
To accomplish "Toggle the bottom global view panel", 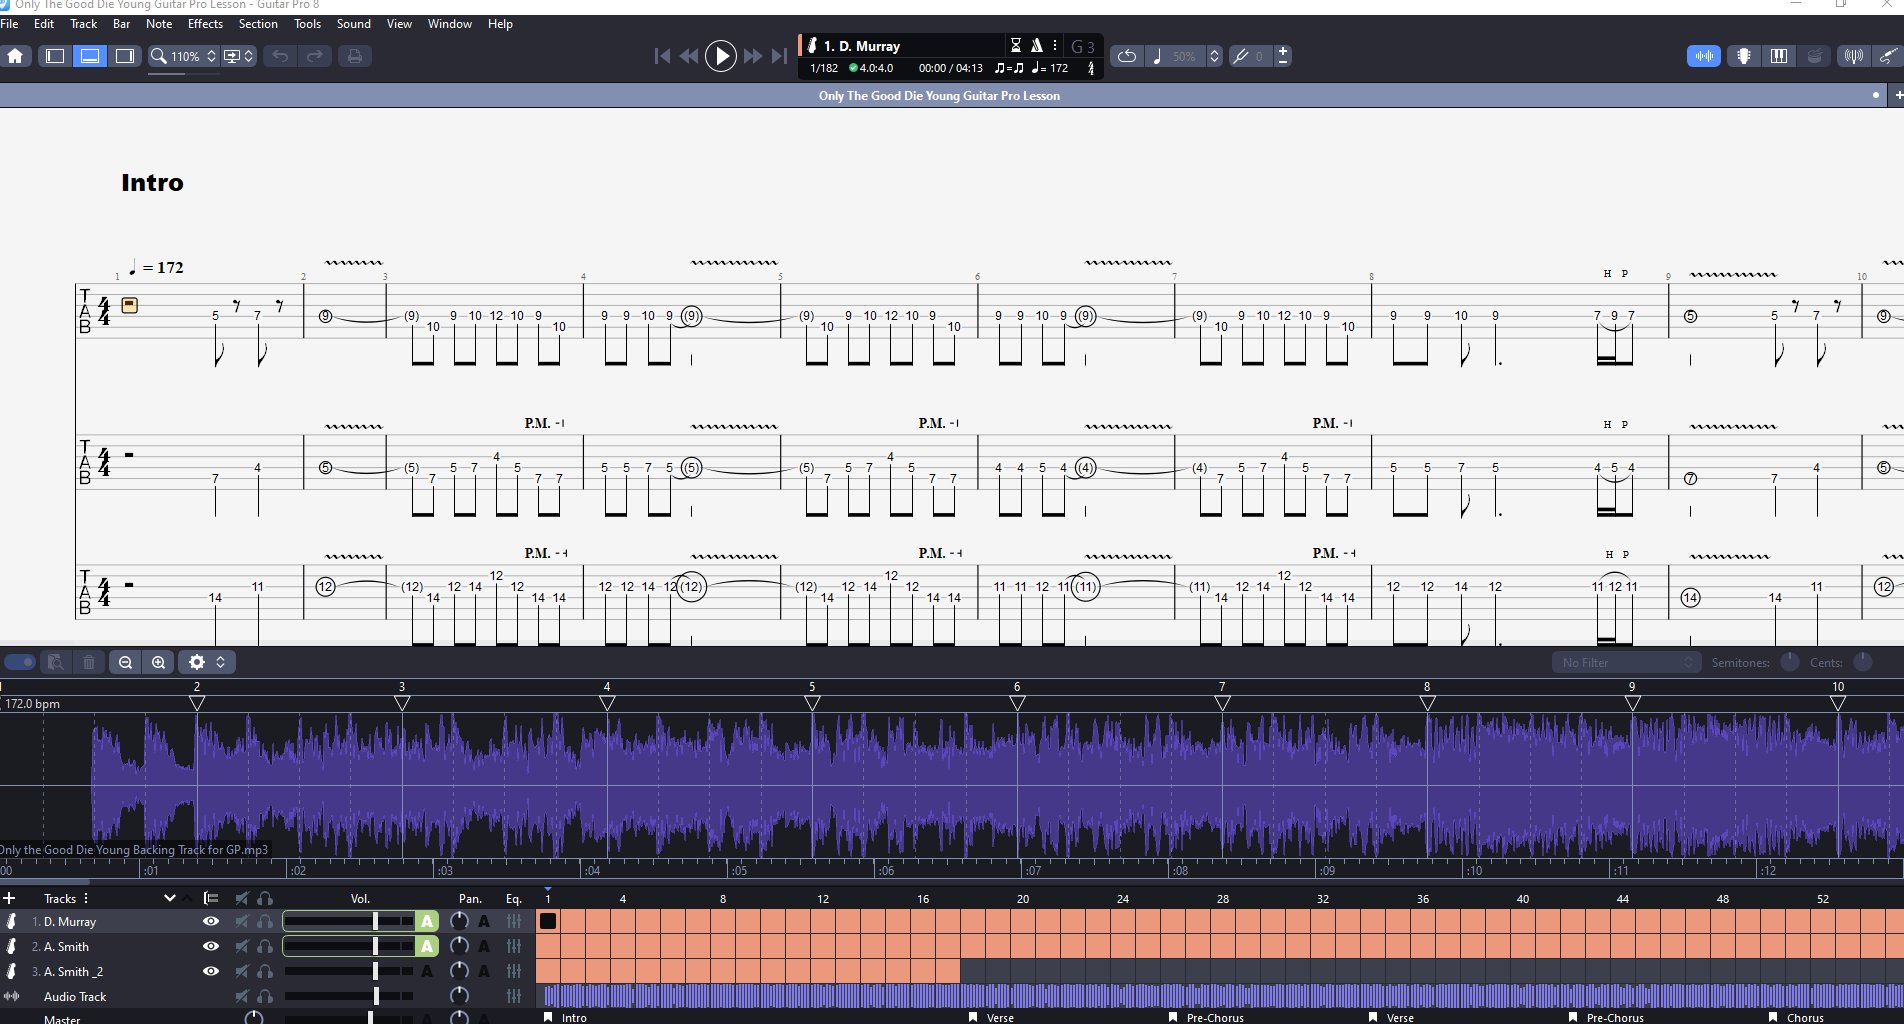I will pos(90,56).
